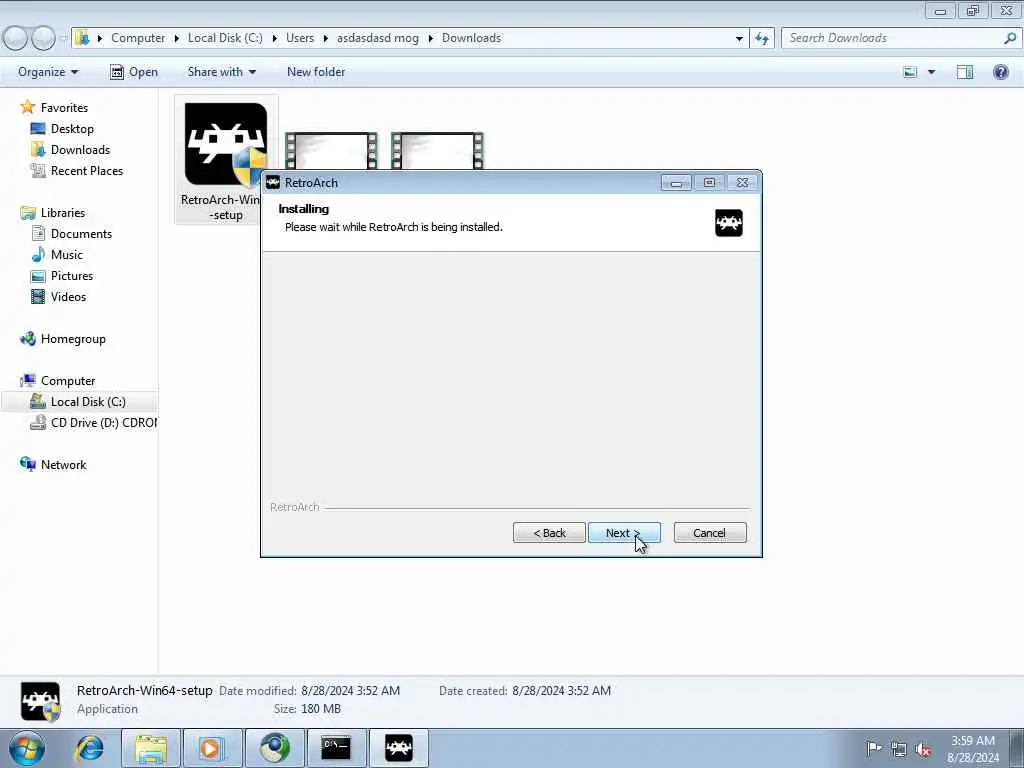Click the address bar refresh button
The height and width of the screenshot is (768, 1024).
762,38
